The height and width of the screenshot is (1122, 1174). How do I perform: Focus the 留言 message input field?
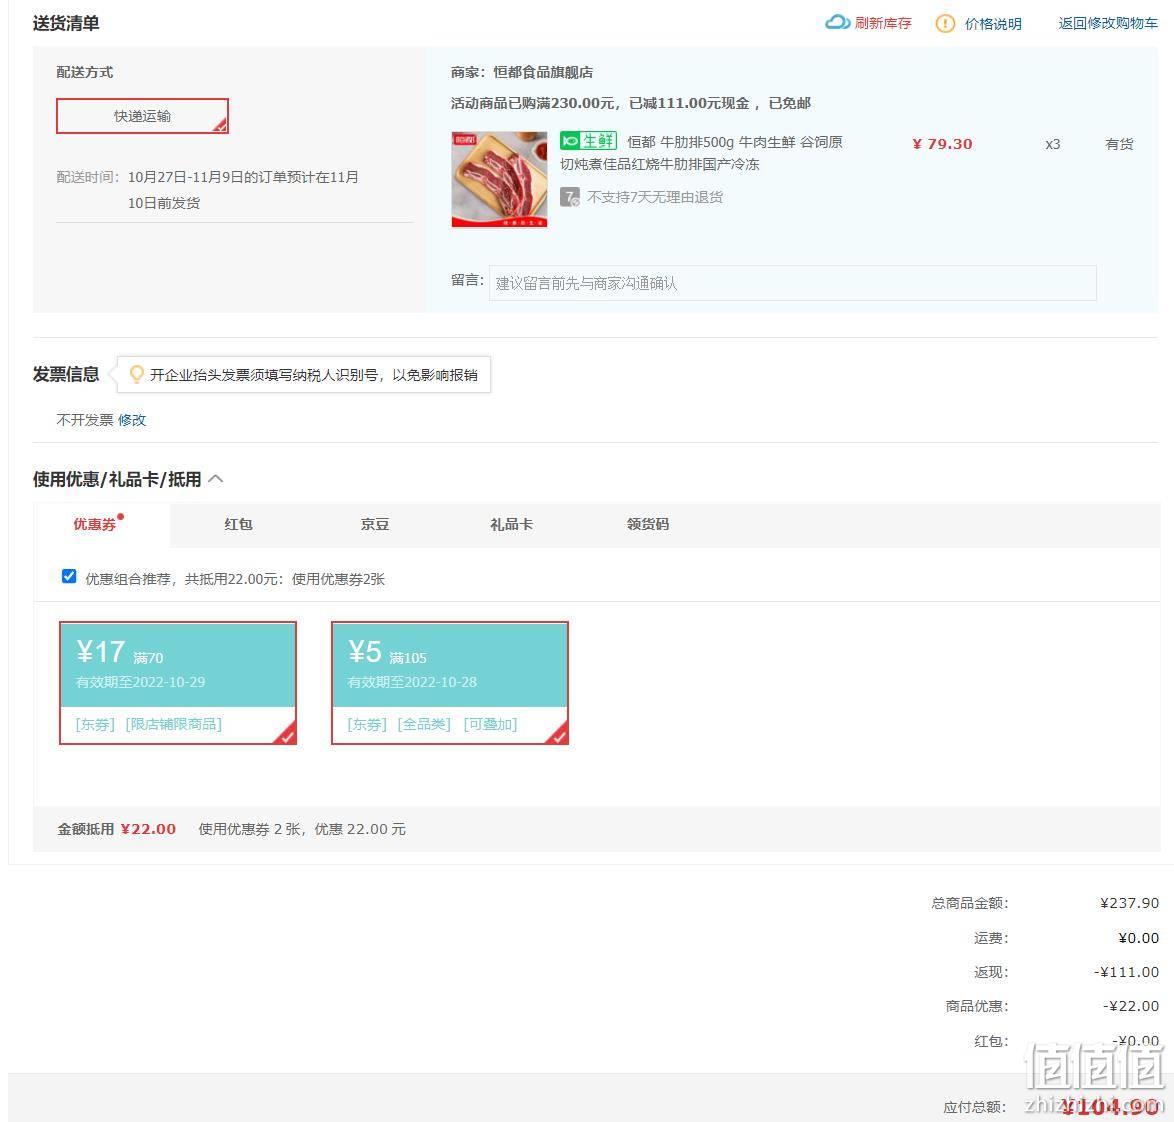tap(792, 283)
